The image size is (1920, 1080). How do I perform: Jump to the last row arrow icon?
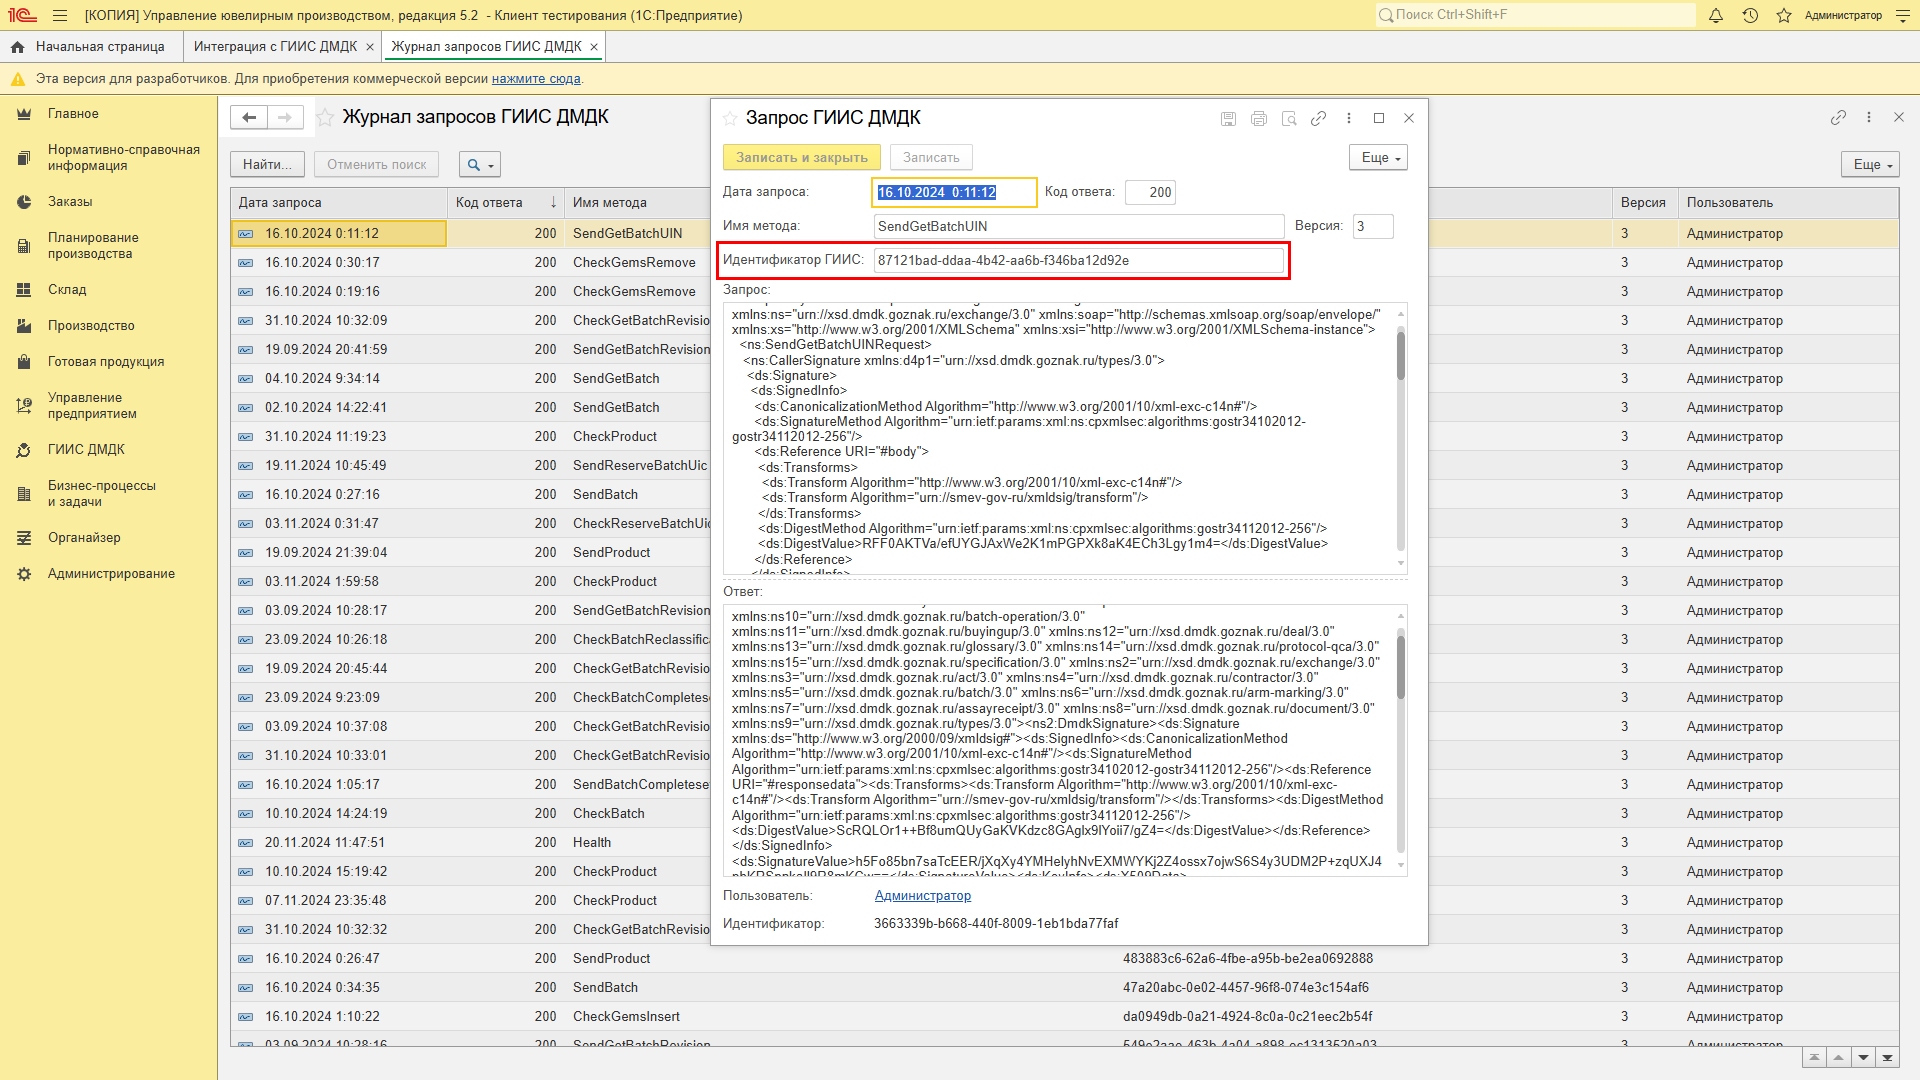(1887, 1058)
